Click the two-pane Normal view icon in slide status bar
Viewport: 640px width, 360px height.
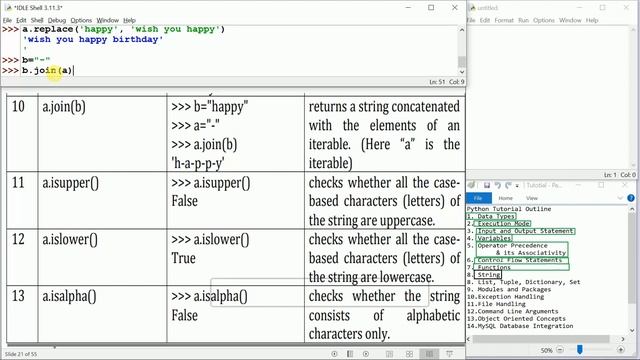pos(389,354)
